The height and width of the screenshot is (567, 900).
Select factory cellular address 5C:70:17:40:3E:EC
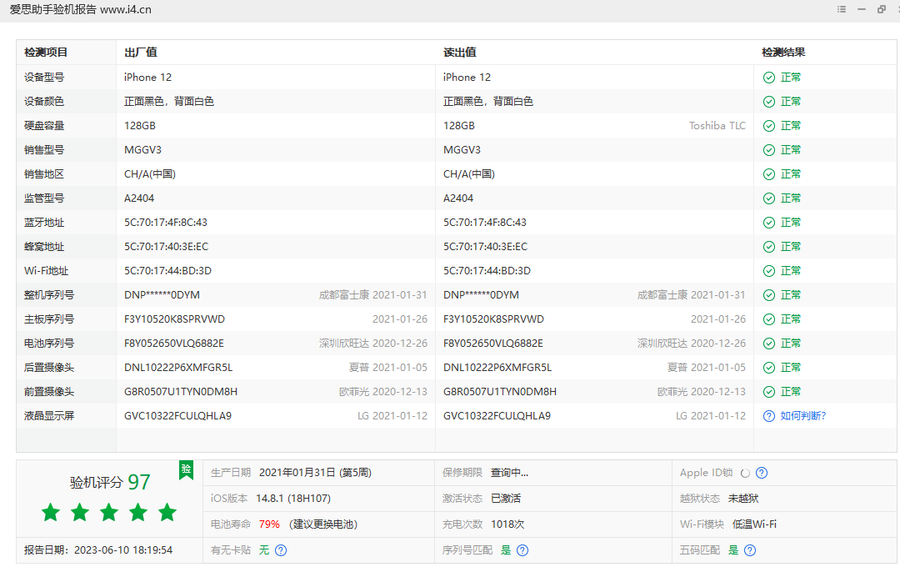166,247
